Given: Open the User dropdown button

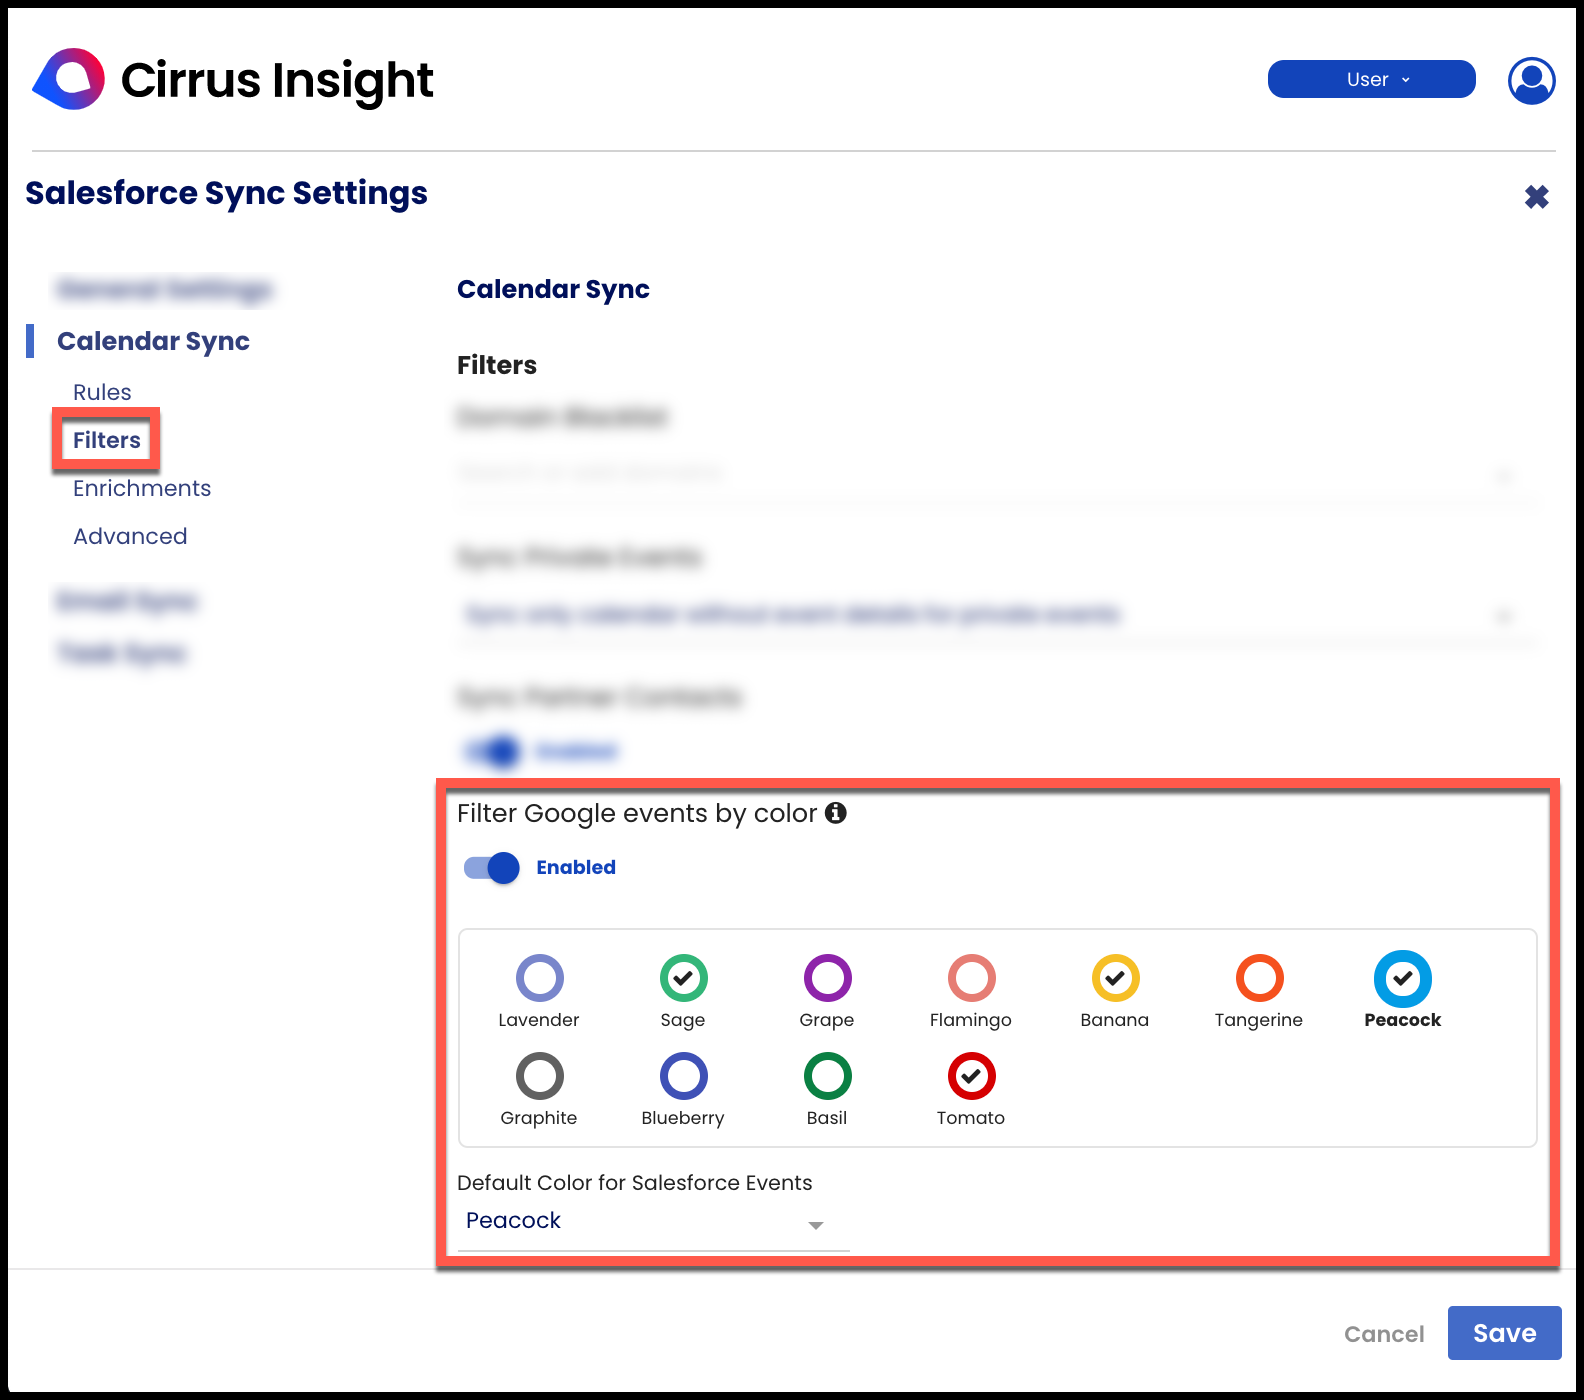Looking at the screenshot, I should pyautogui.click(x=1371, y=79).
